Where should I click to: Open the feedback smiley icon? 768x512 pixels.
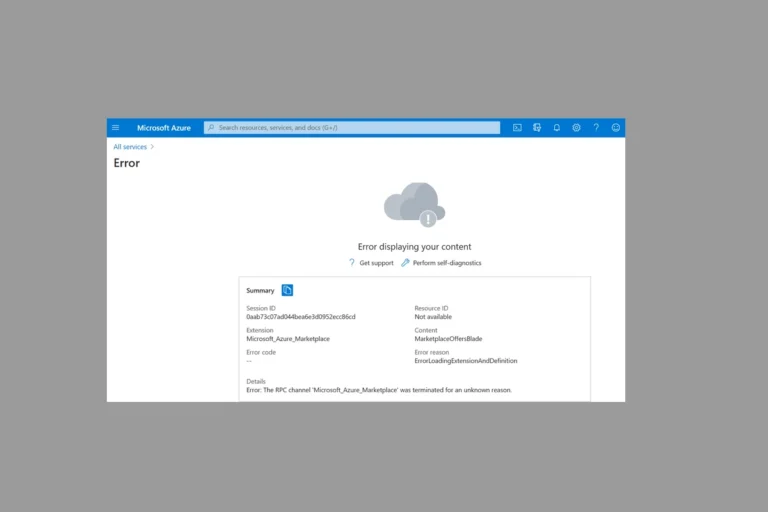[616, 128]
